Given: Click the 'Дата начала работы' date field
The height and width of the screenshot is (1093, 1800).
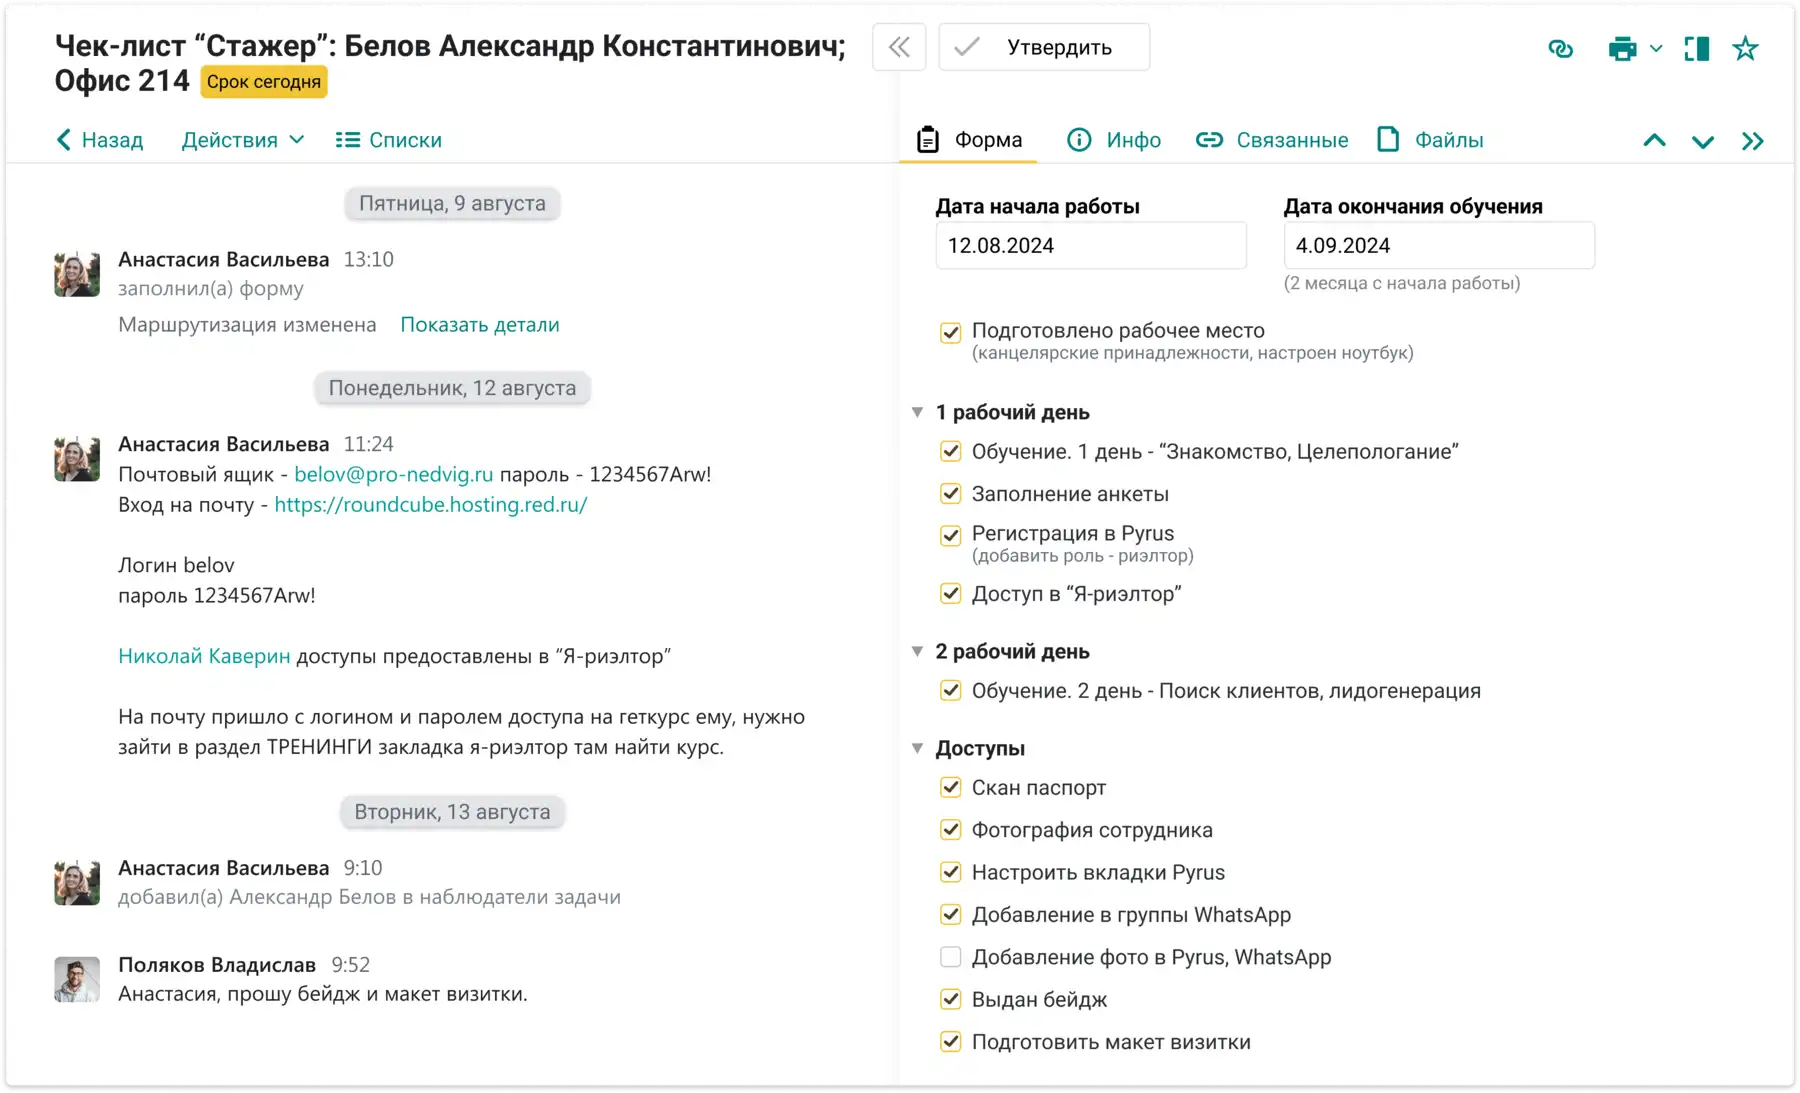Looking at the screenshot, I should click(1091, 246).
